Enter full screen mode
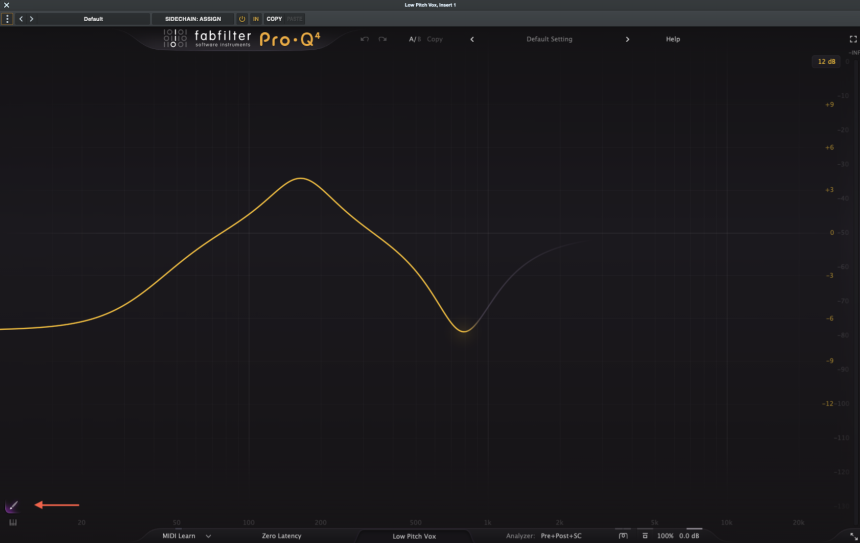Screen dimensions: 860x543 [x=853, y=39]
